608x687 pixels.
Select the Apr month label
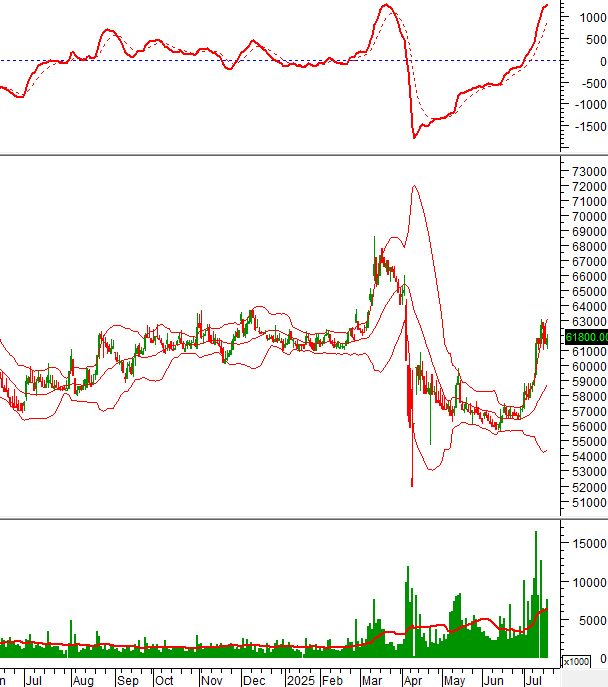tap(413, 680)
